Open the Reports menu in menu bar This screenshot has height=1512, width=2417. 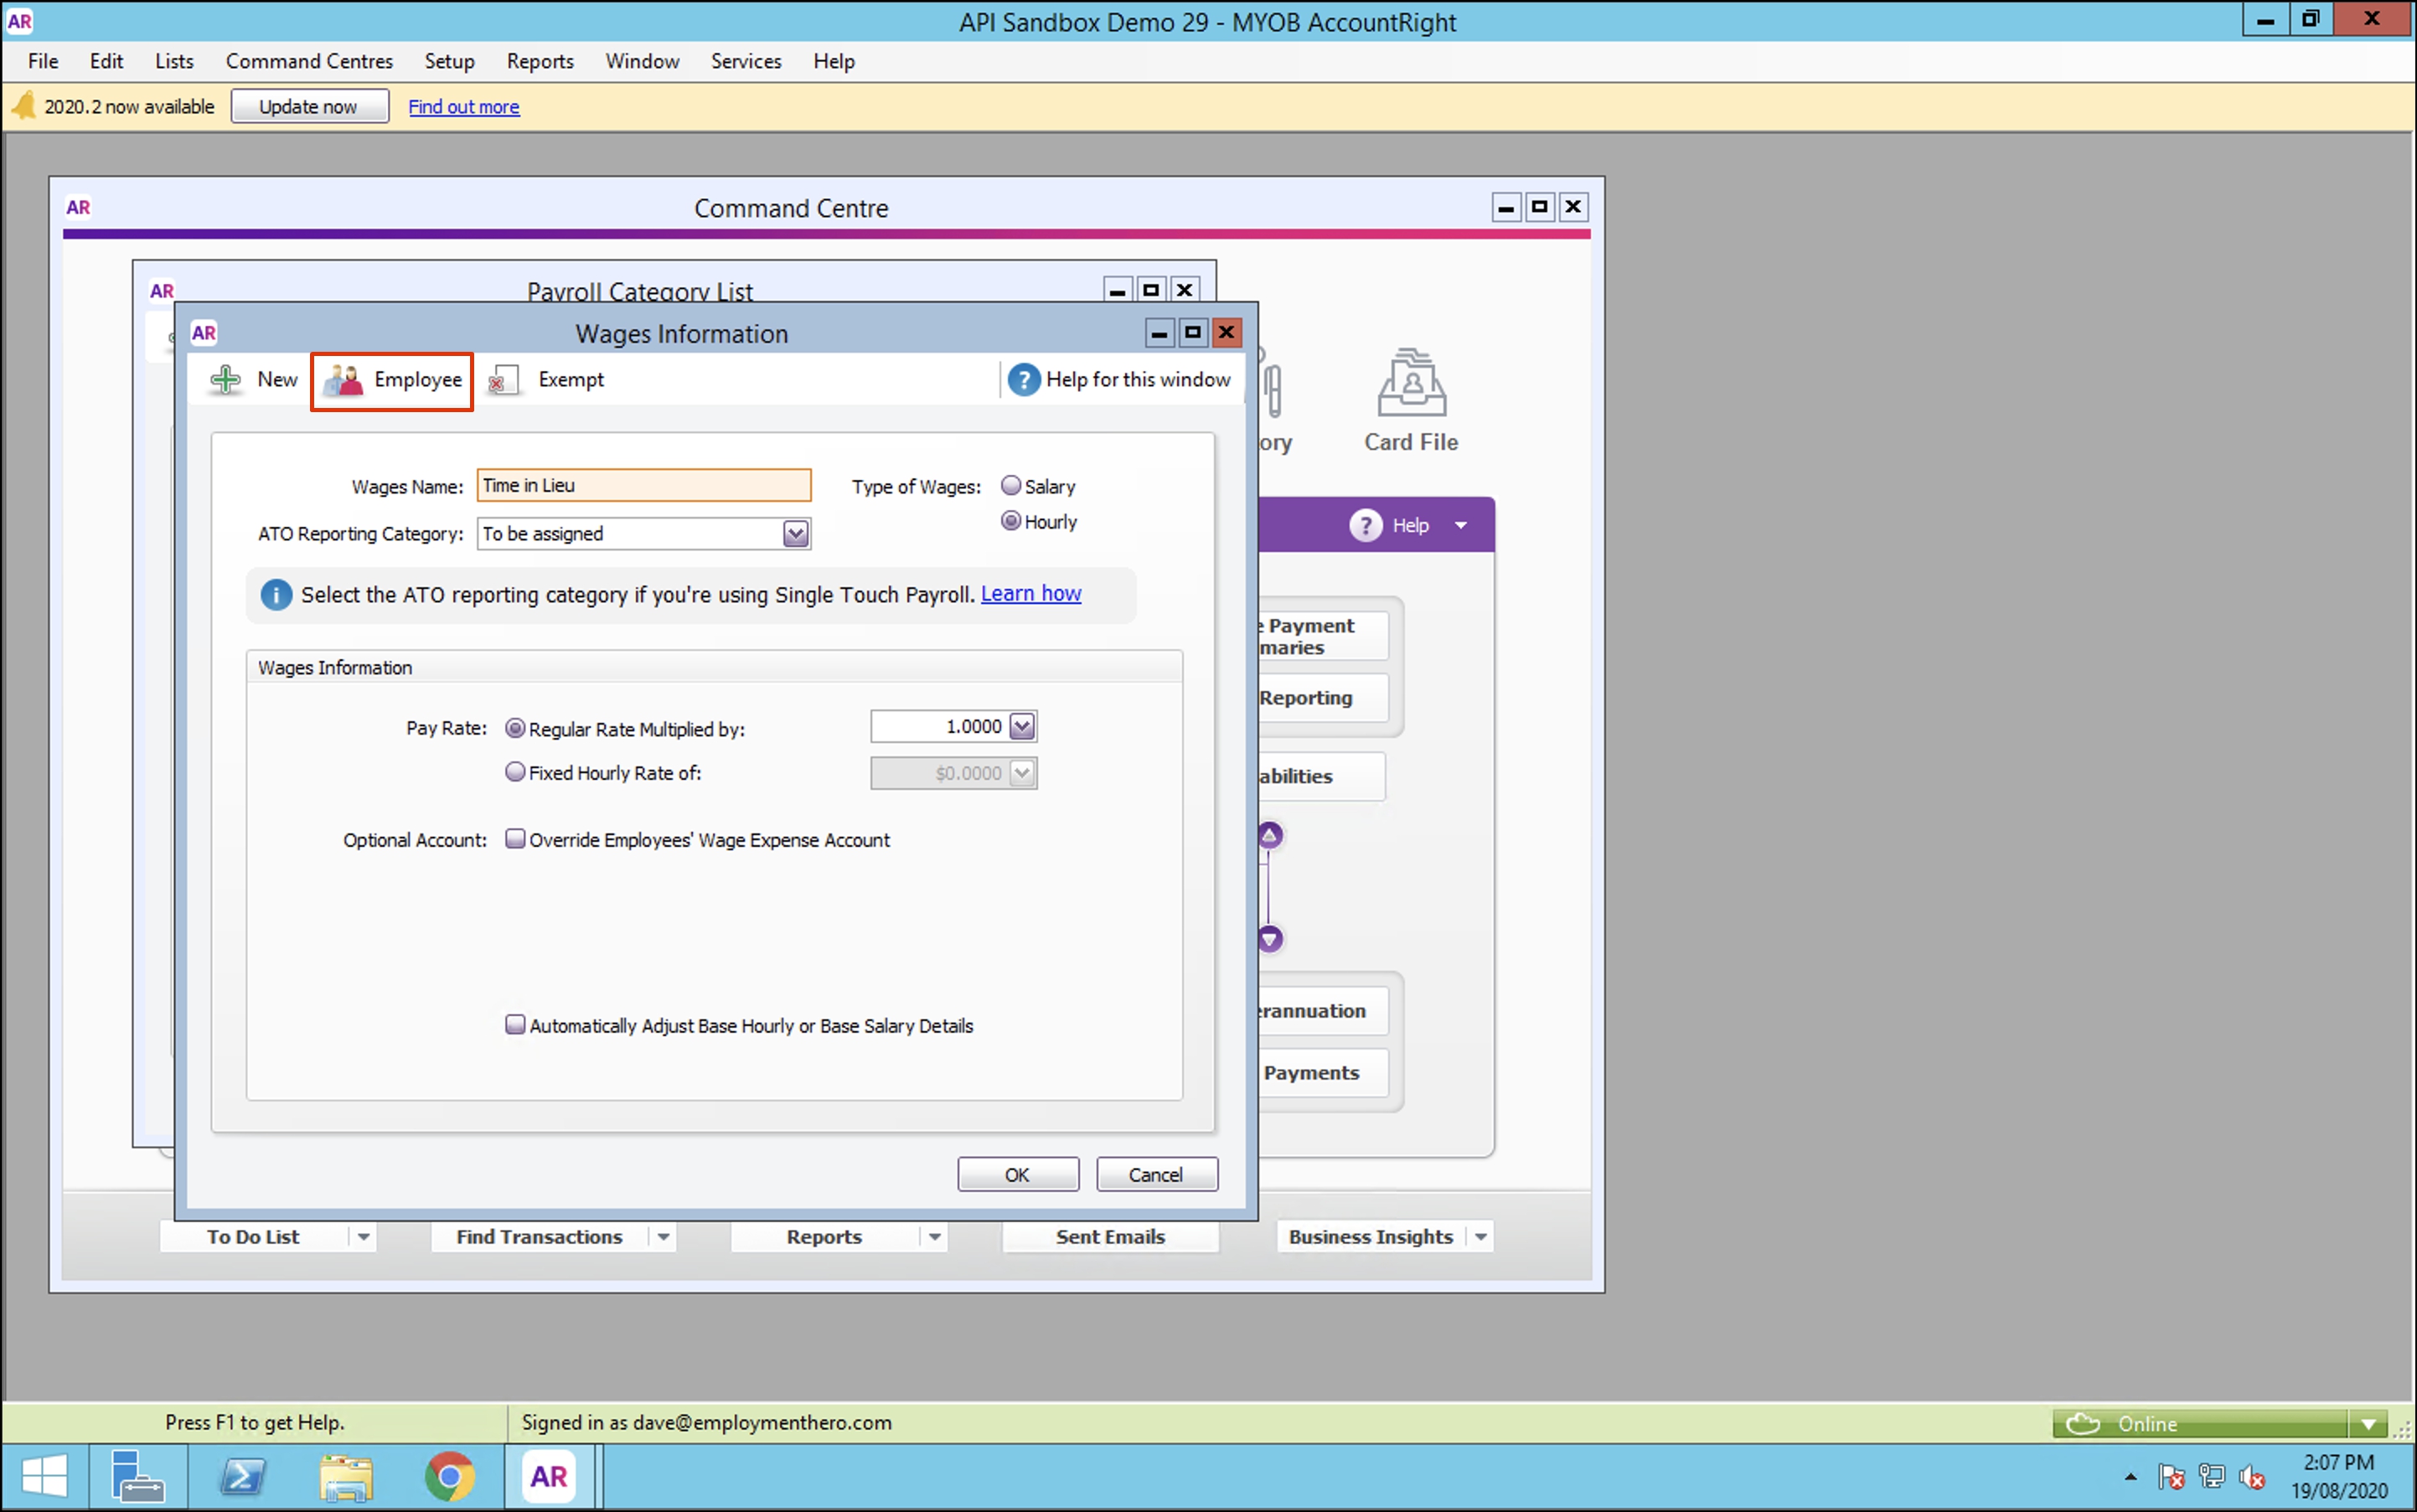click(539, 61)
